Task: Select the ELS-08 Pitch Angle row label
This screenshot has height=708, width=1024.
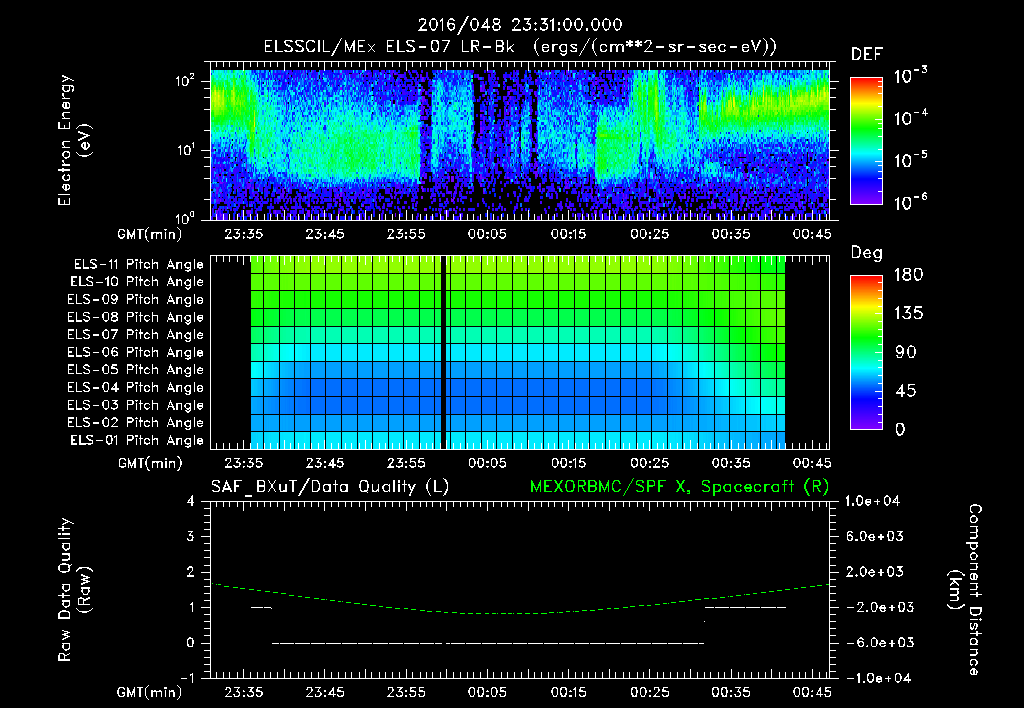Action: coord(136,317)
